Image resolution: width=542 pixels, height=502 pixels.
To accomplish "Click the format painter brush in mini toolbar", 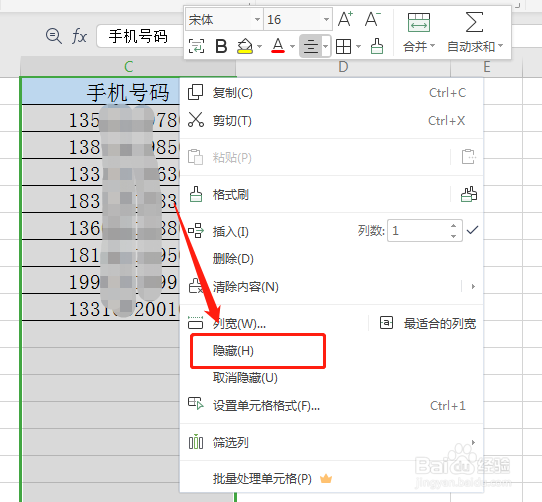I will coord(377,46).
